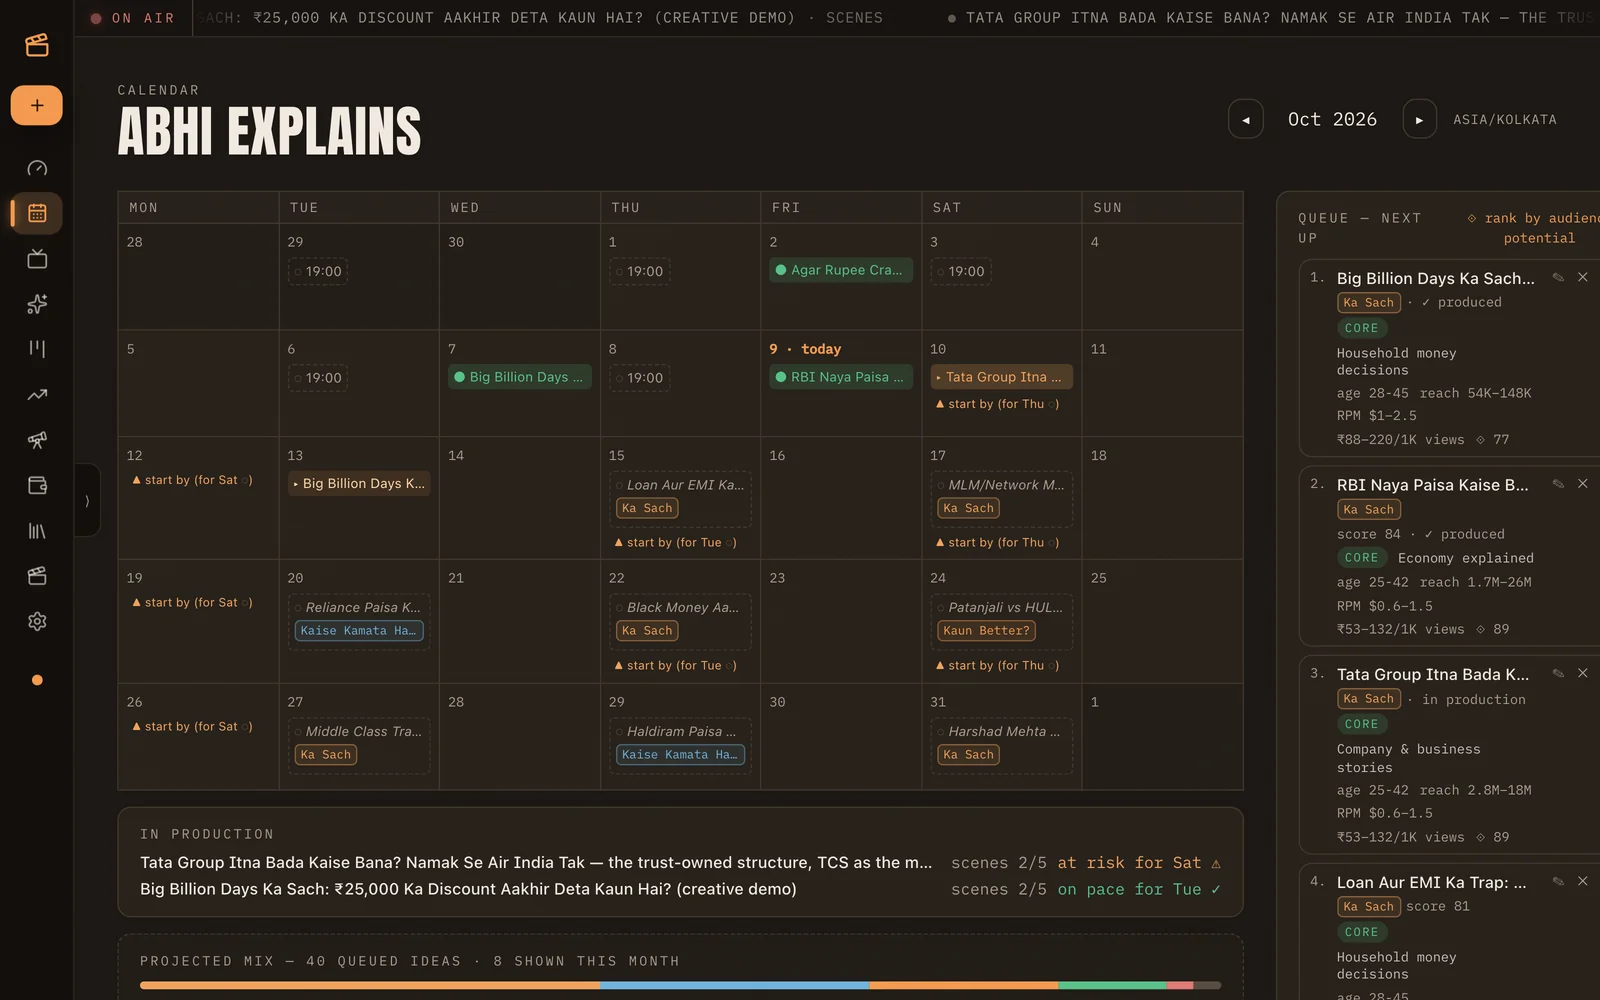Viewport: 1600px width, 1000px height.
Task: Click ASIA/KOLKATA timezone label
Action: click(1504, 119)
